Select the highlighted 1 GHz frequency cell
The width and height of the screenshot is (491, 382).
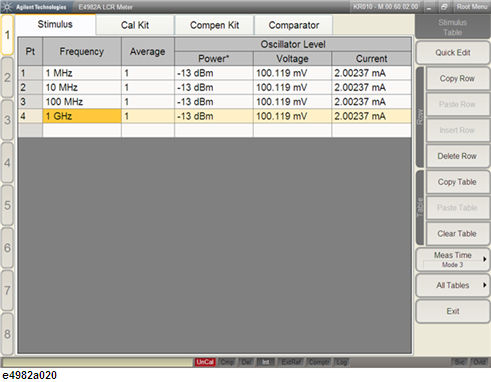[x=82, y=116]
